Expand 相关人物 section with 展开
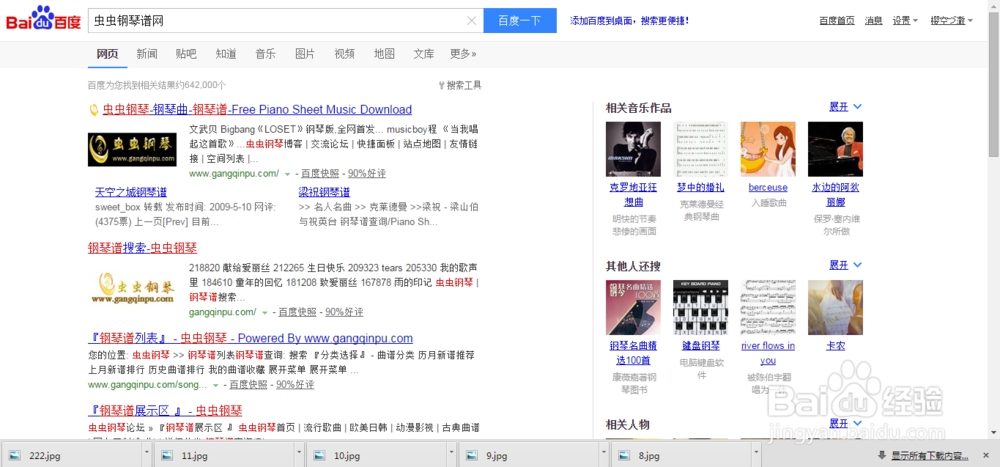1000x467 pixels. click(845, 423)
